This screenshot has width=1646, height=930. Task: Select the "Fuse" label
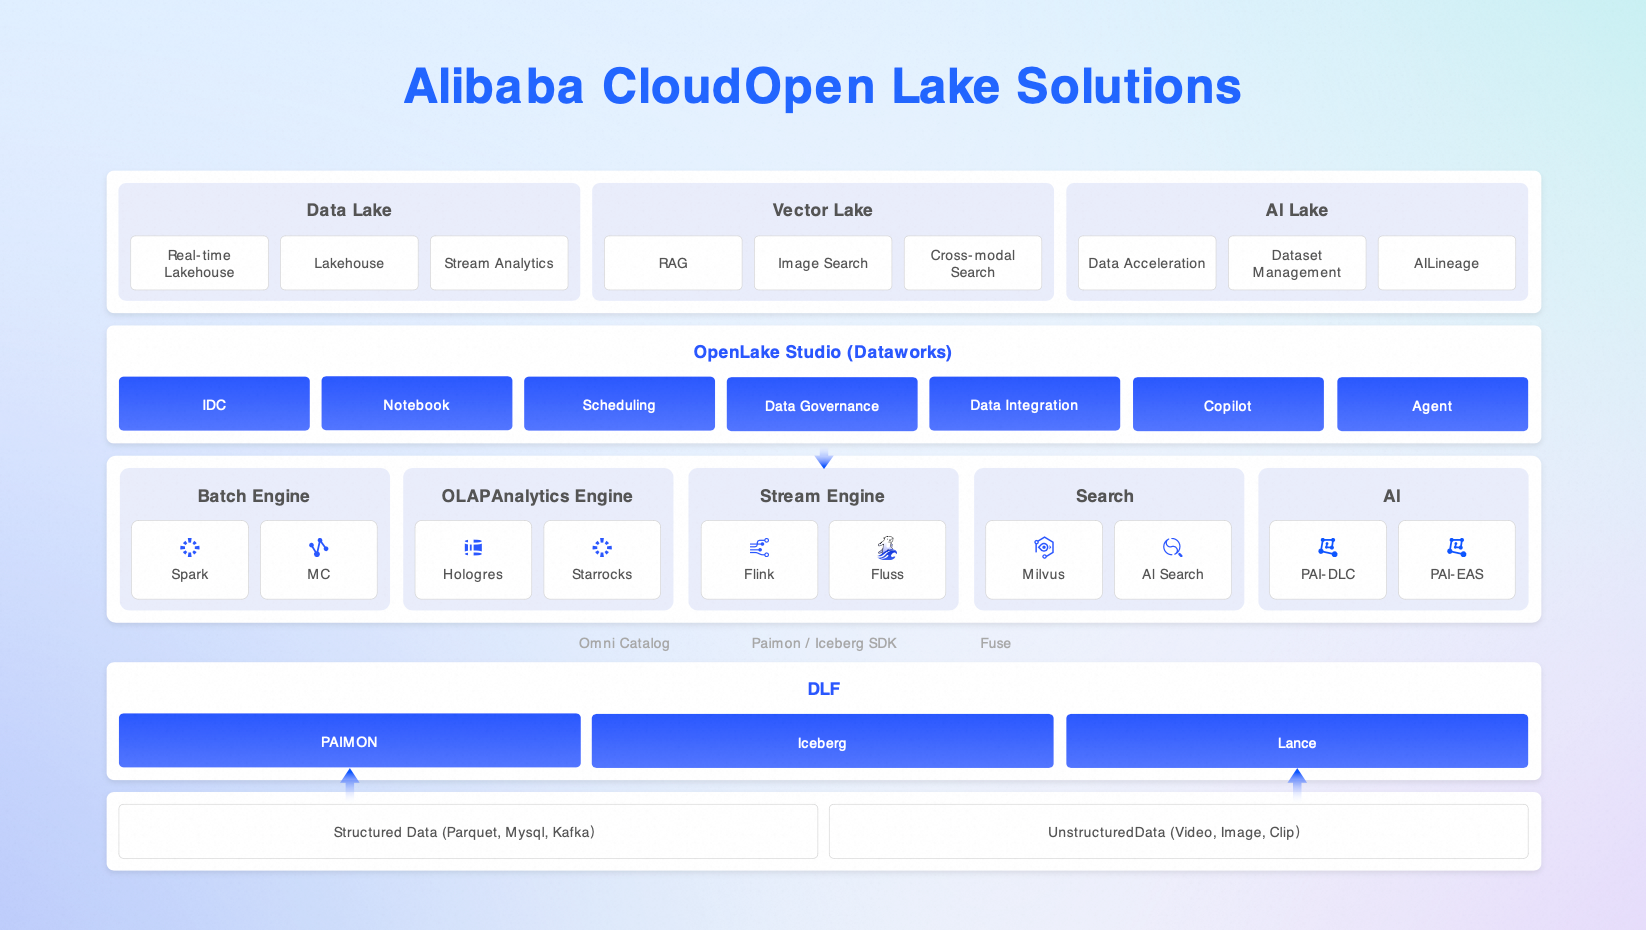click(x=995, y=643)
